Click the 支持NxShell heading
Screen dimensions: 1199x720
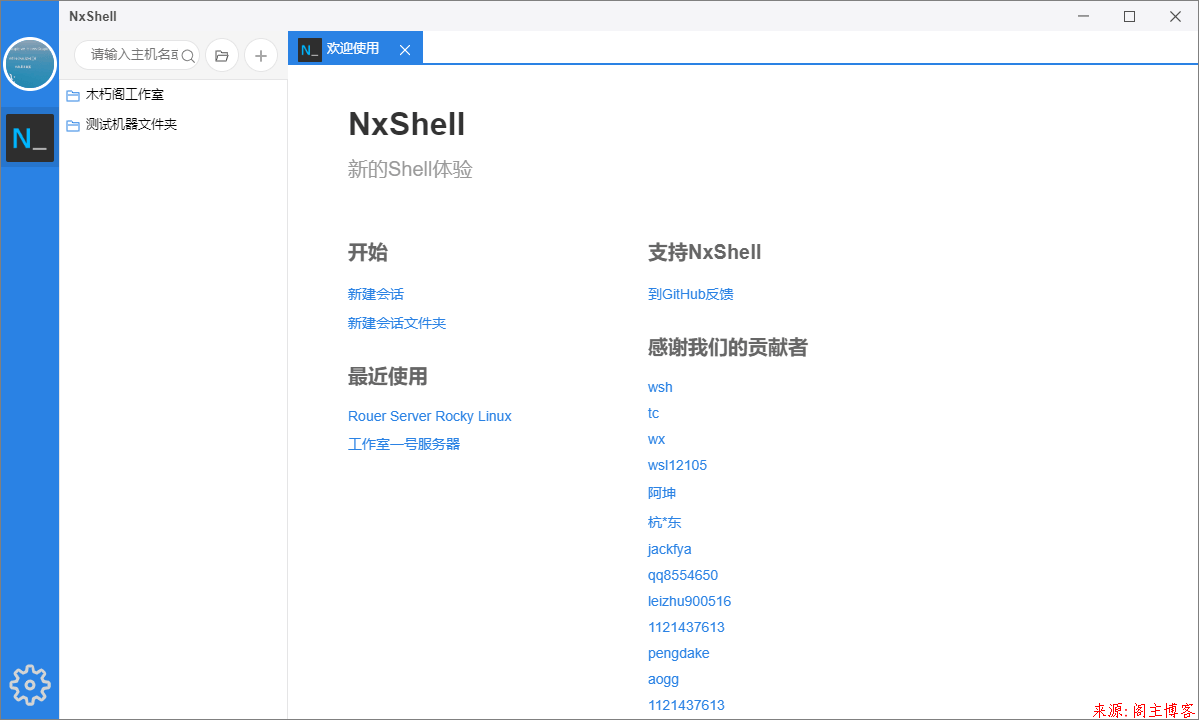point(704,252)
